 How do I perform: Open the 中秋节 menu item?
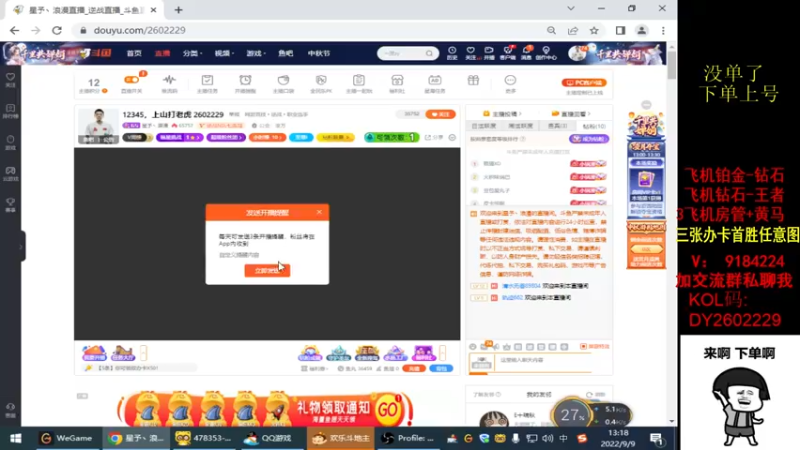click(x=319, y=53)
